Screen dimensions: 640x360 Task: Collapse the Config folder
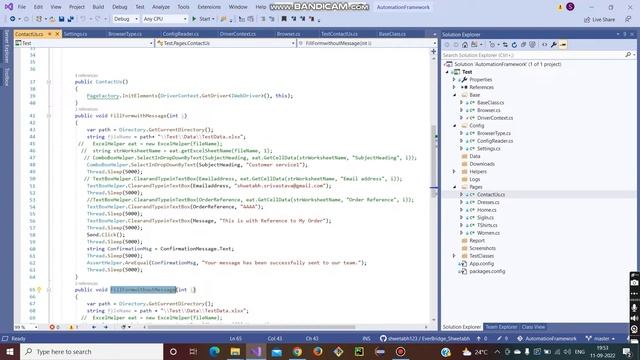point(454,125)
